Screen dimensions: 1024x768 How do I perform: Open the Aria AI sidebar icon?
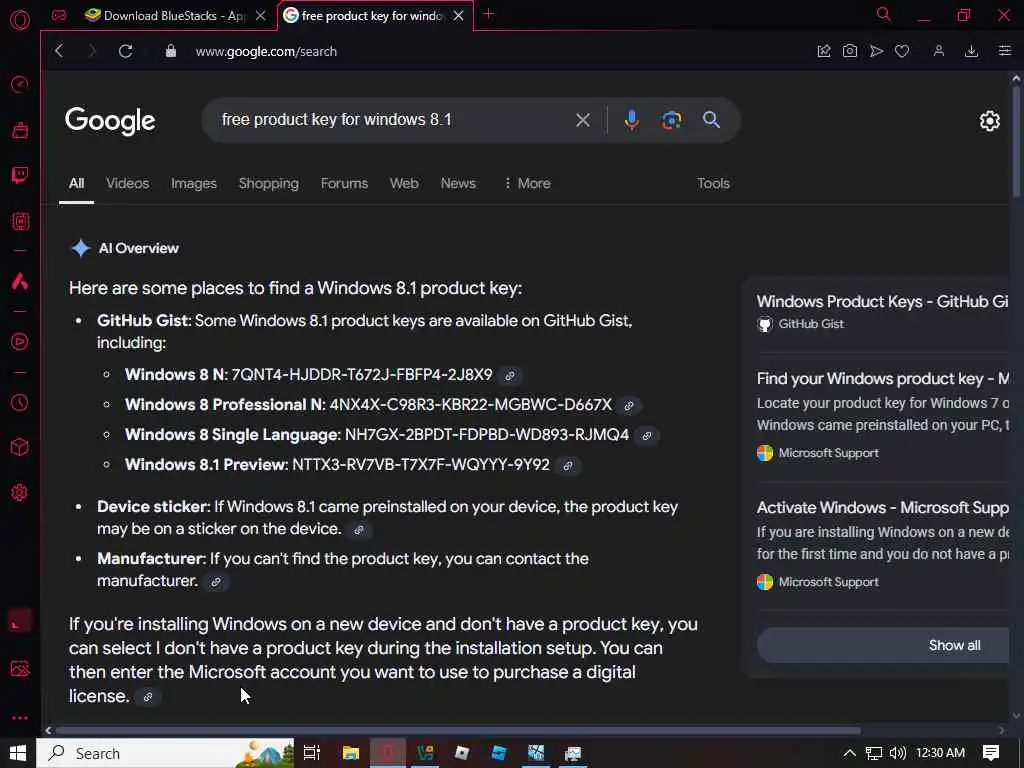[20, 281]
